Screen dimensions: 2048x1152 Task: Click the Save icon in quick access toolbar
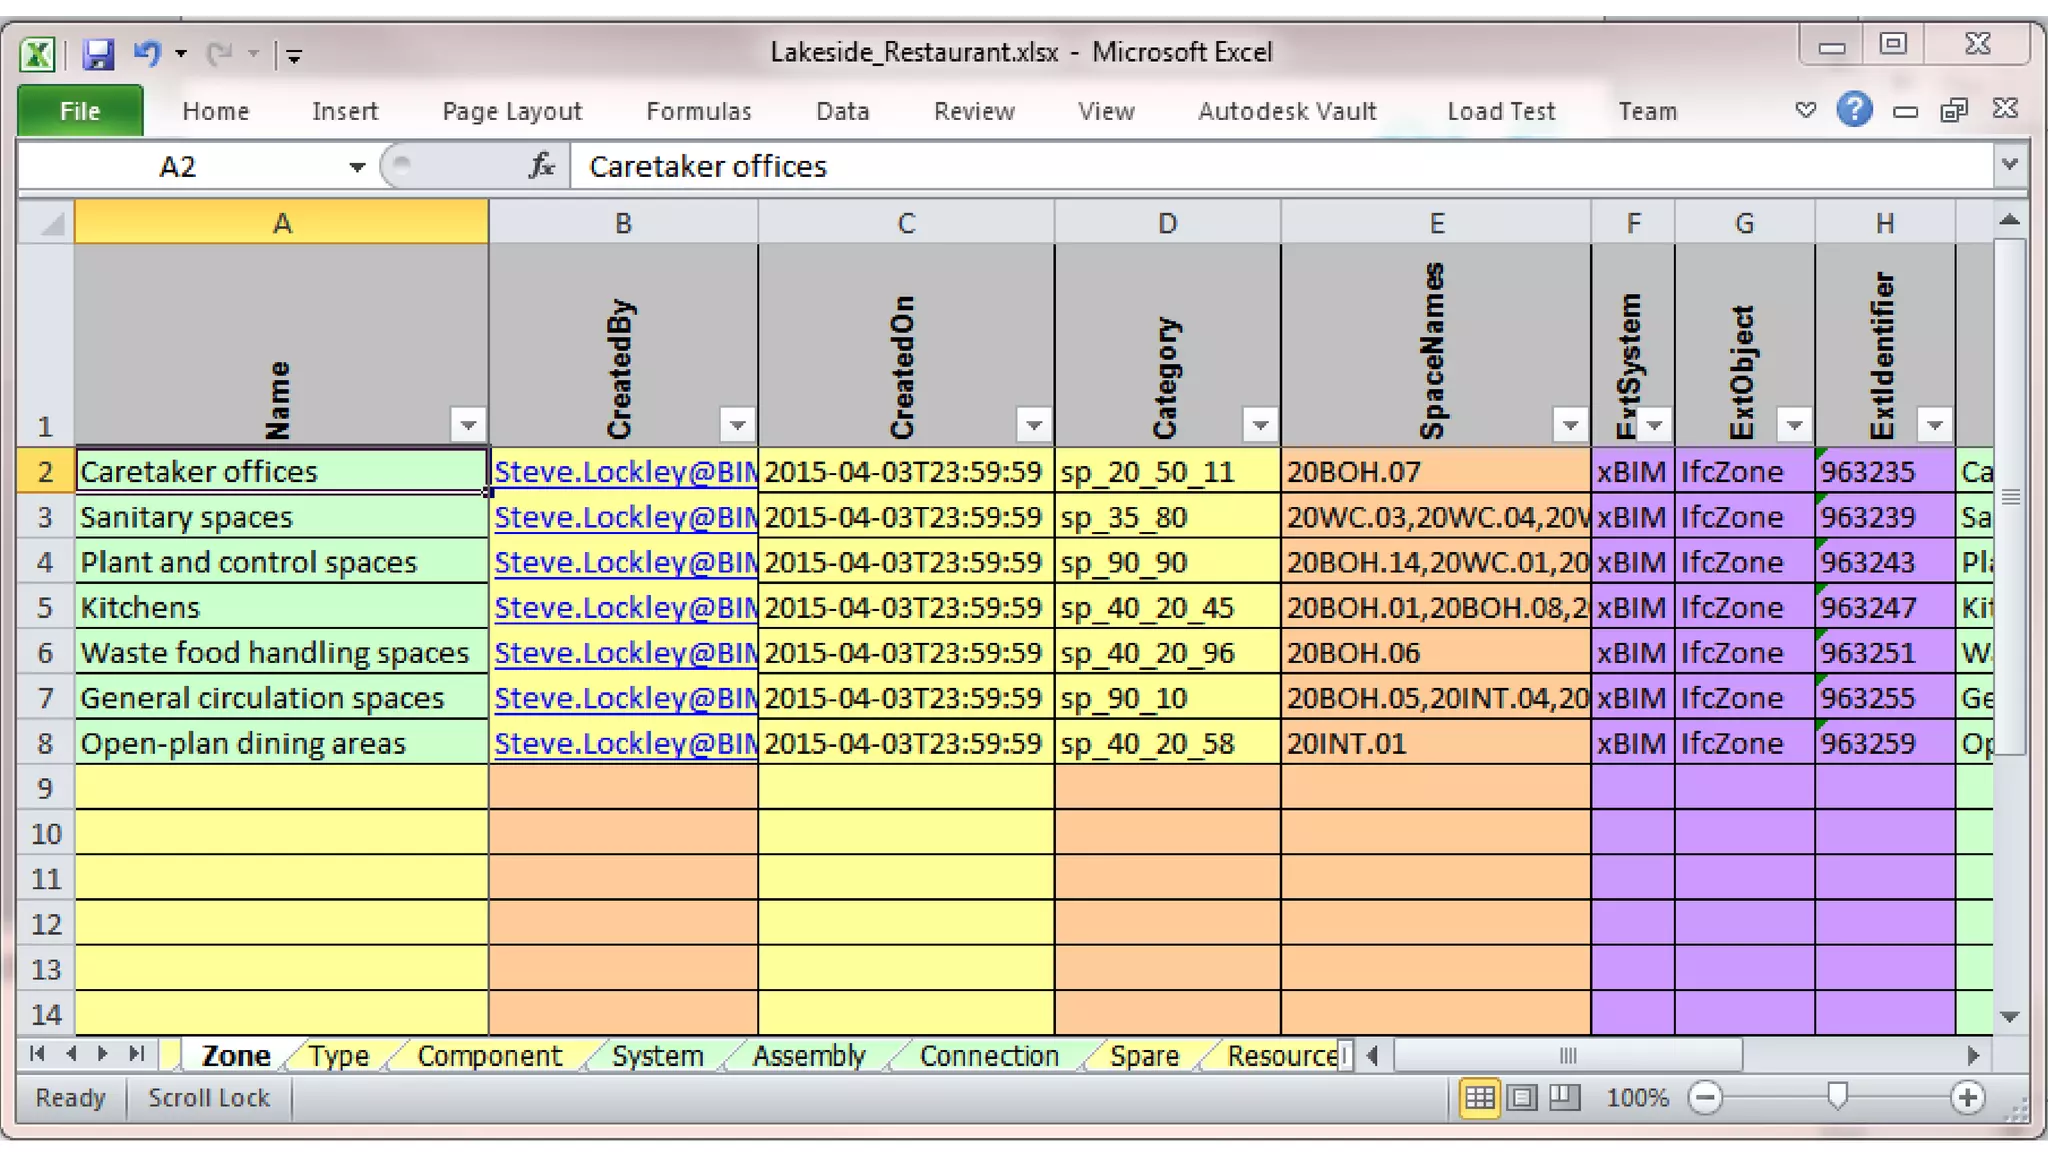tap(98, 53)
